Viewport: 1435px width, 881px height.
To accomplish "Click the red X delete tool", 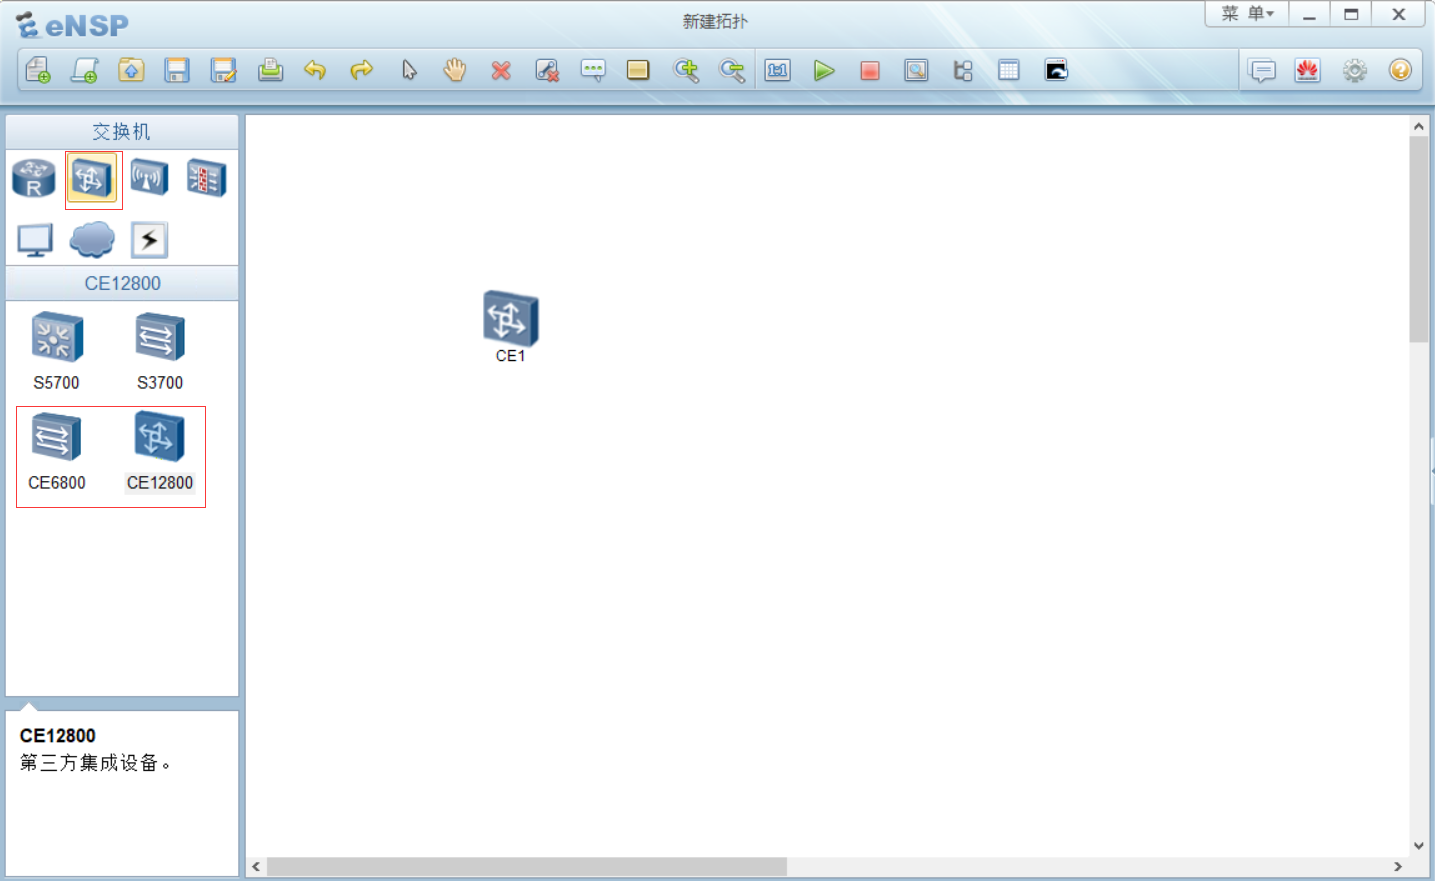I will [501, 70].
